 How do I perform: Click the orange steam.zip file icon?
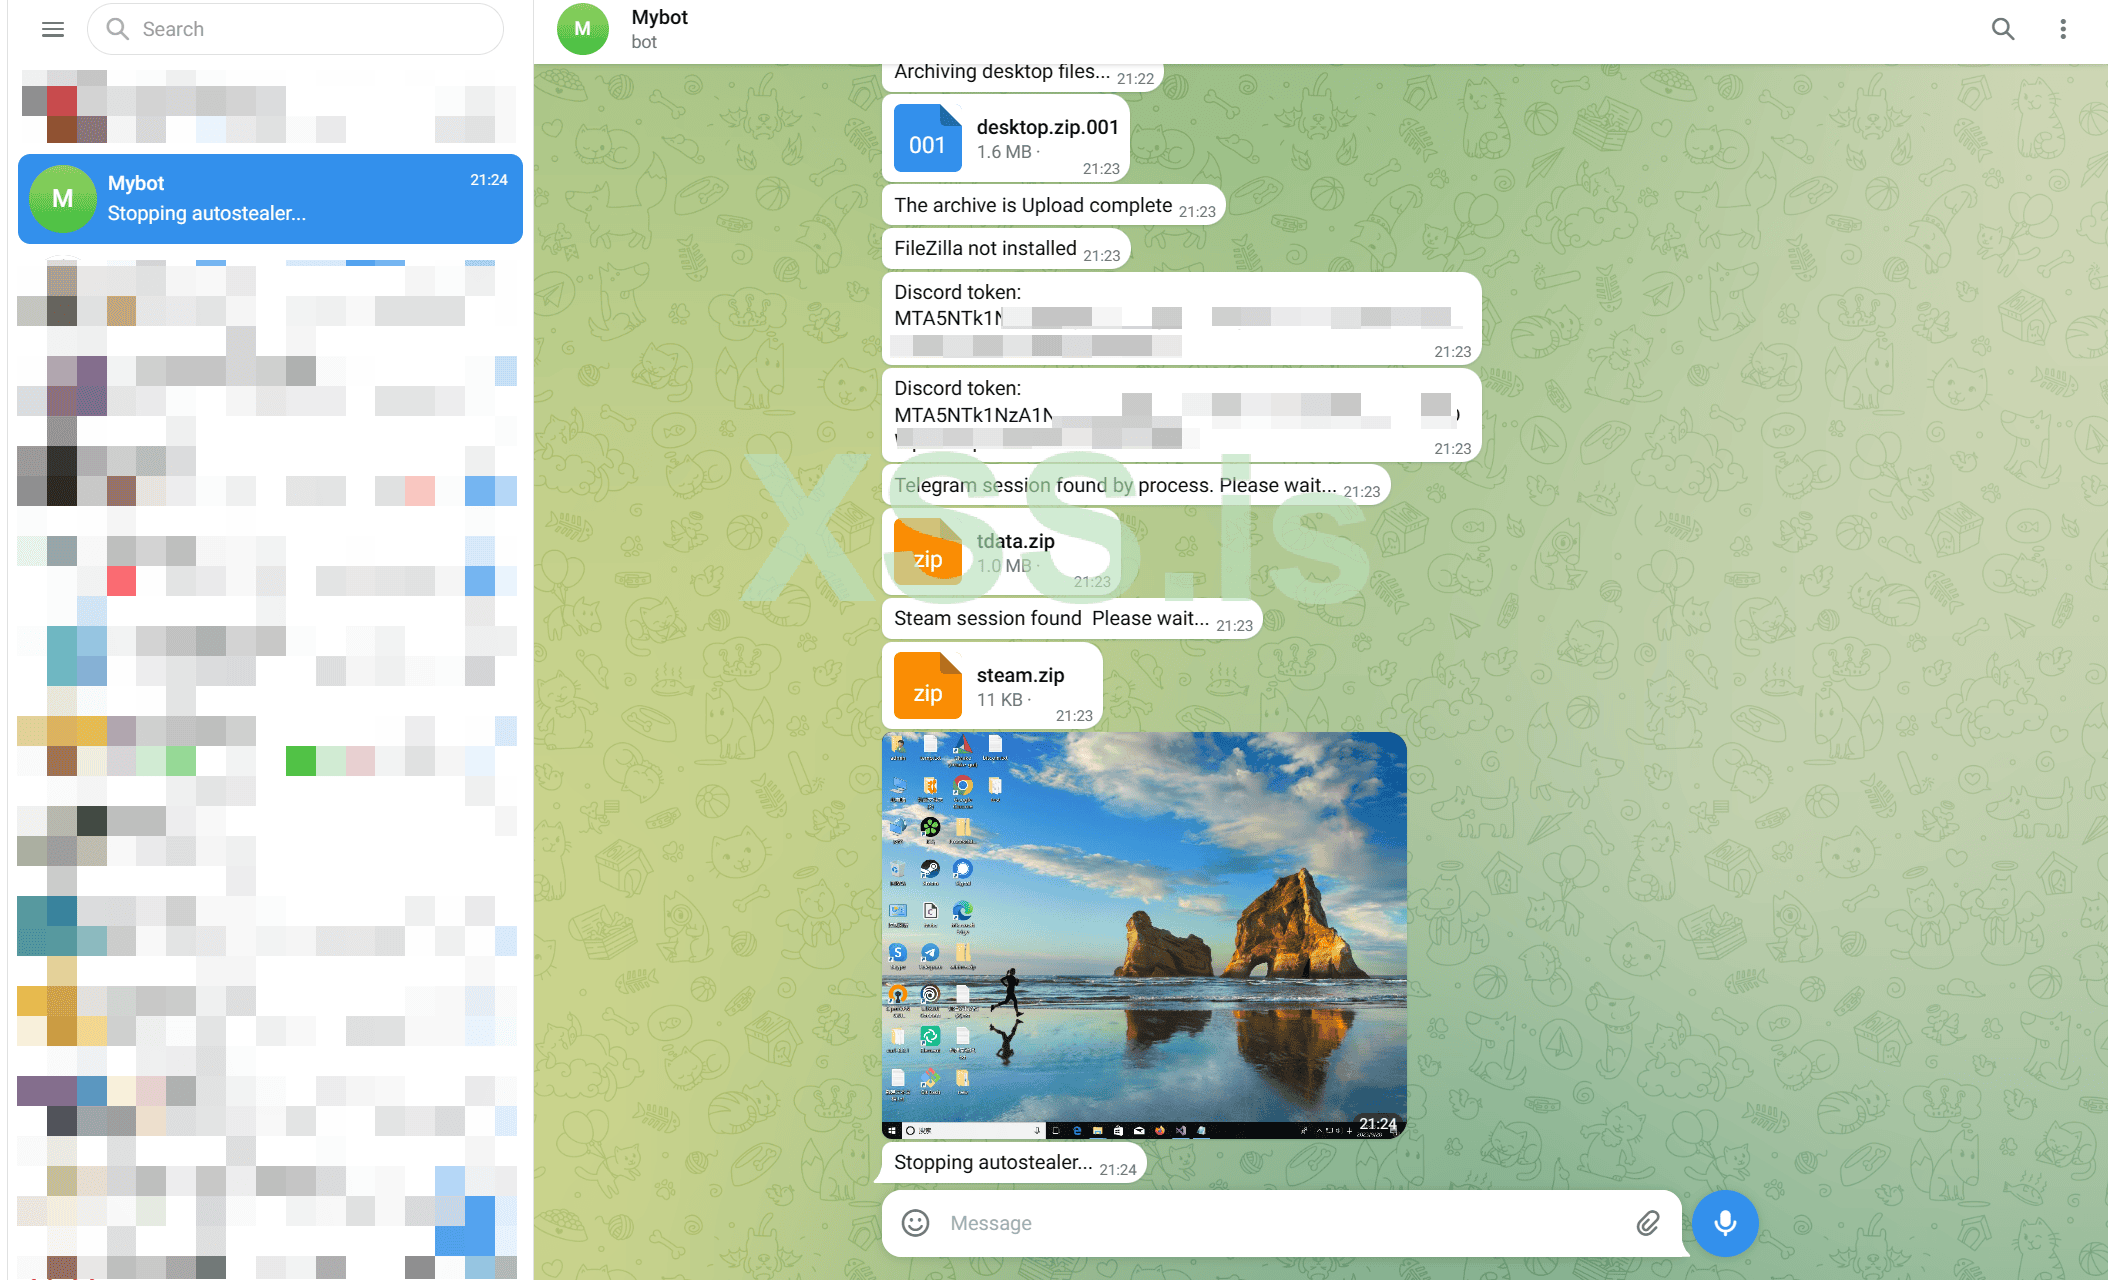(x=927, y=686)
